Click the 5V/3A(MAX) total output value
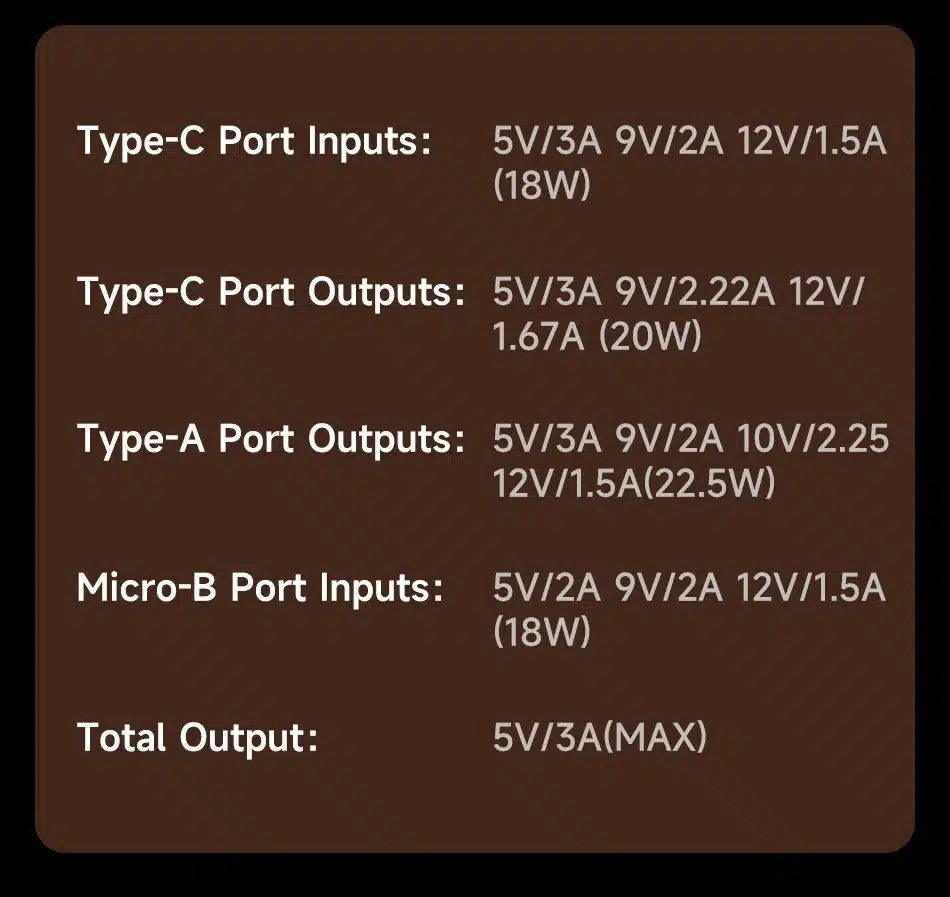The height and width of the screenshot is (897, 950). point(600,738)
